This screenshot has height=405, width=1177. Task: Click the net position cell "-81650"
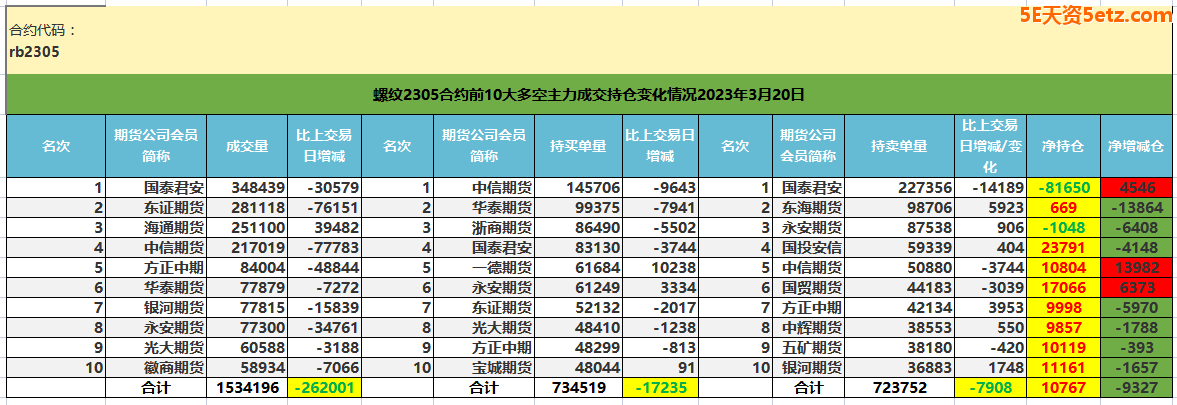click(x=1063, y=188)
